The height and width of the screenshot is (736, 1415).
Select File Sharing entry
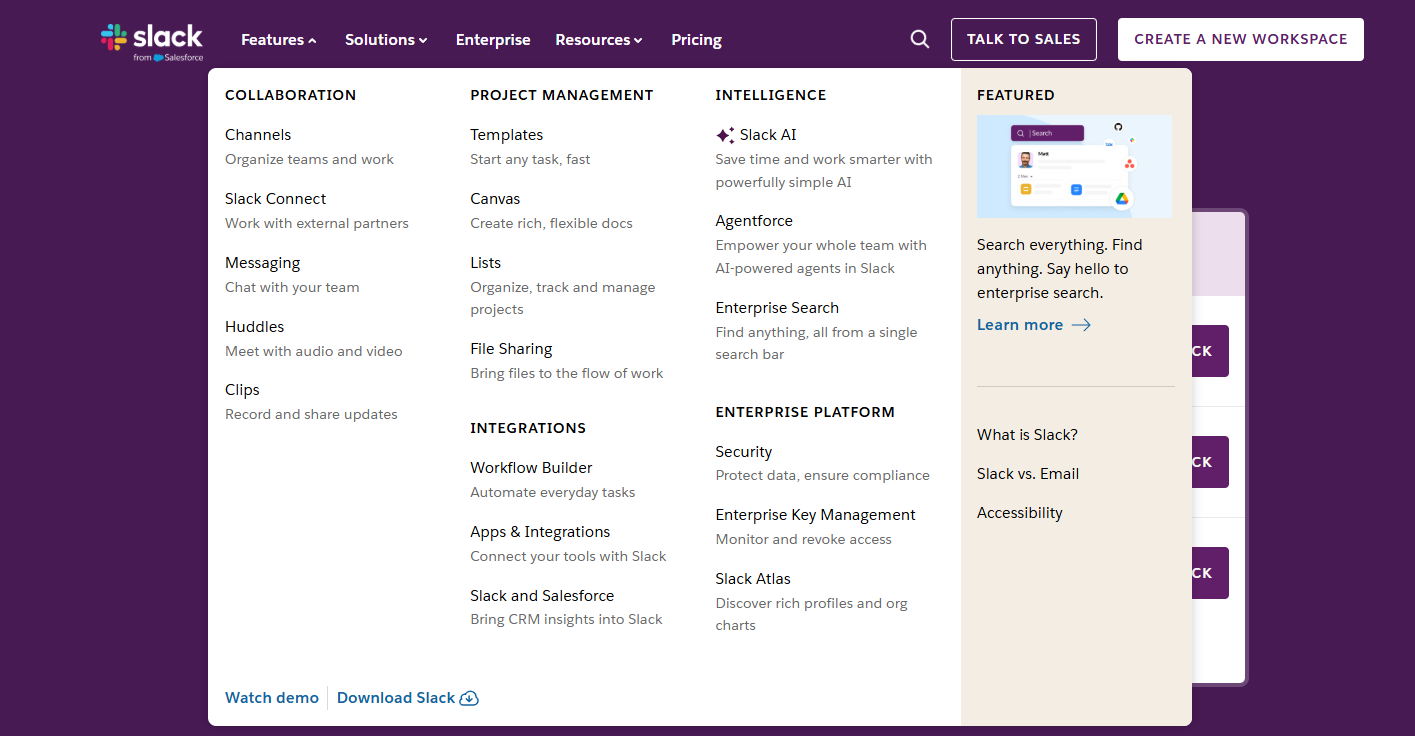[511, 349]
